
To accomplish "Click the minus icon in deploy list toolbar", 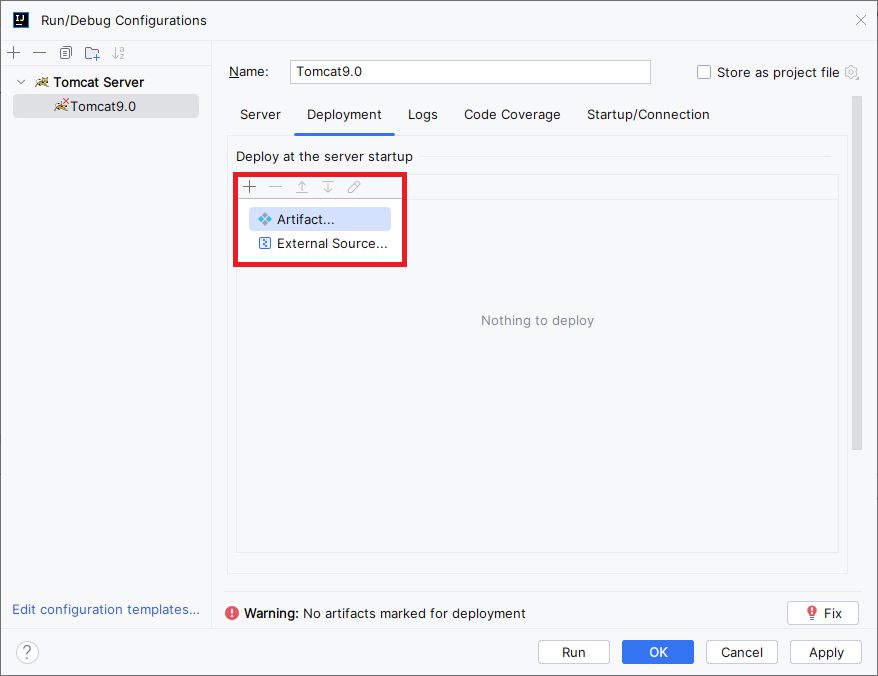I will click(x=275, y=187).
